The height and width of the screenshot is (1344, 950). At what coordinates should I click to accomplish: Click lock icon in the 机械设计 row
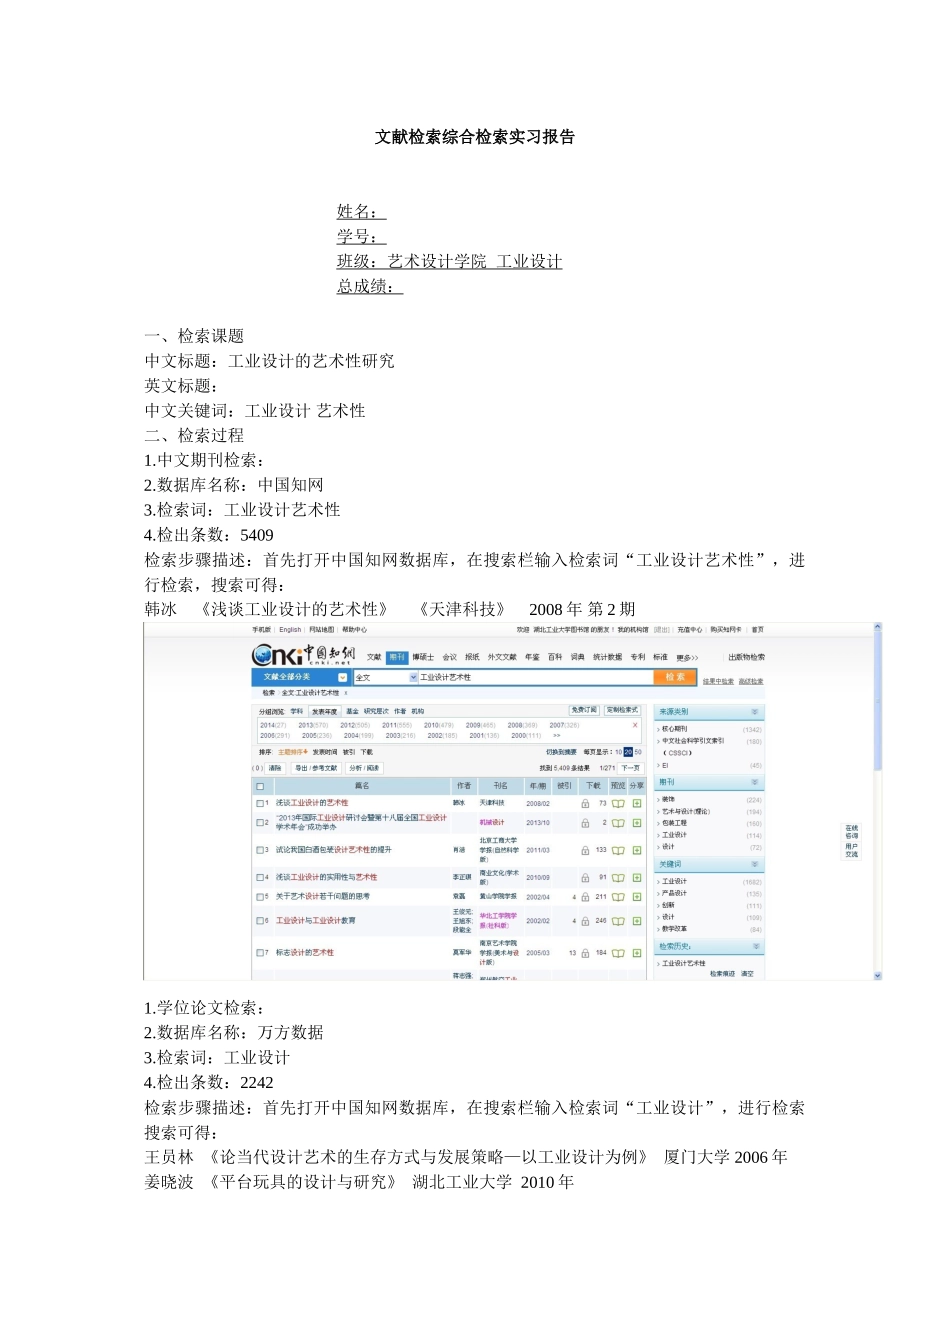pos(585,823)
